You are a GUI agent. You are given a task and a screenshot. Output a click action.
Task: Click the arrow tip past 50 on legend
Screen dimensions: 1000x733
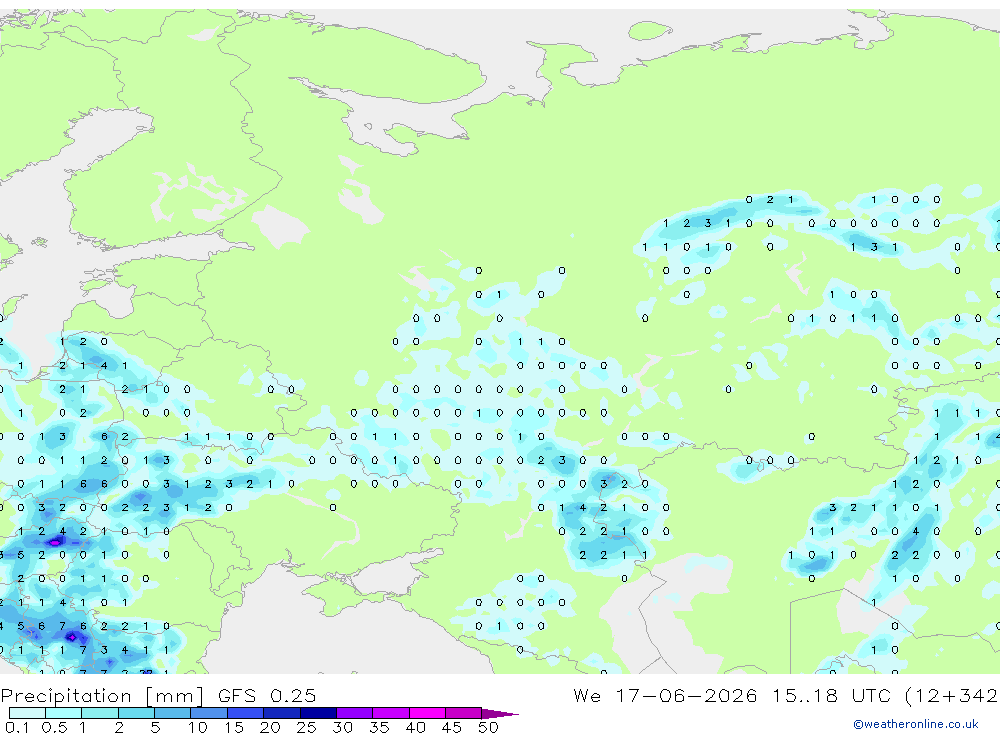(499, 713)
